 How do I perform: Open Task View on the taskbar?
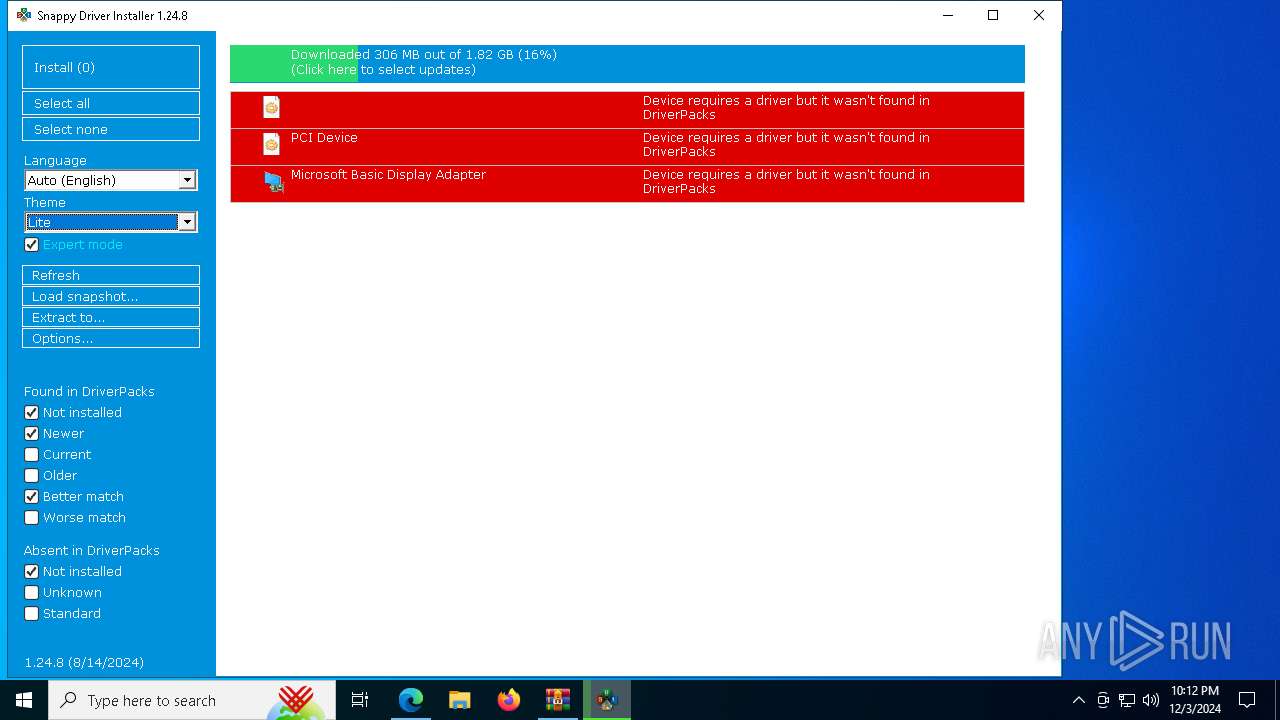point(360,700)
